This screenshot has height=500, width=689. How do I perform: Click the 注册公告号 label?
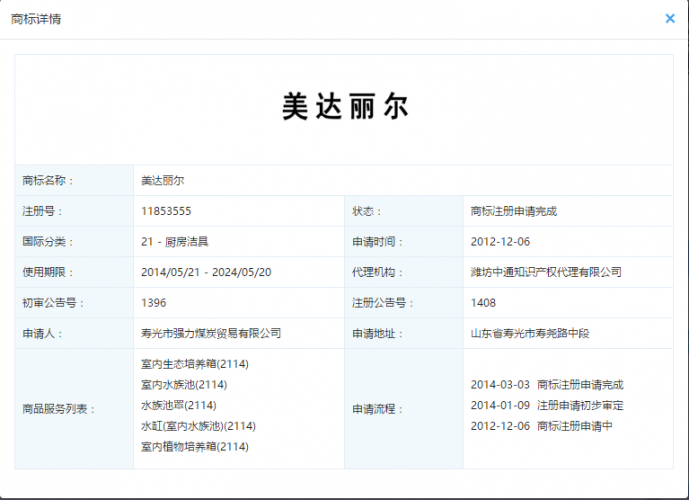382,303
